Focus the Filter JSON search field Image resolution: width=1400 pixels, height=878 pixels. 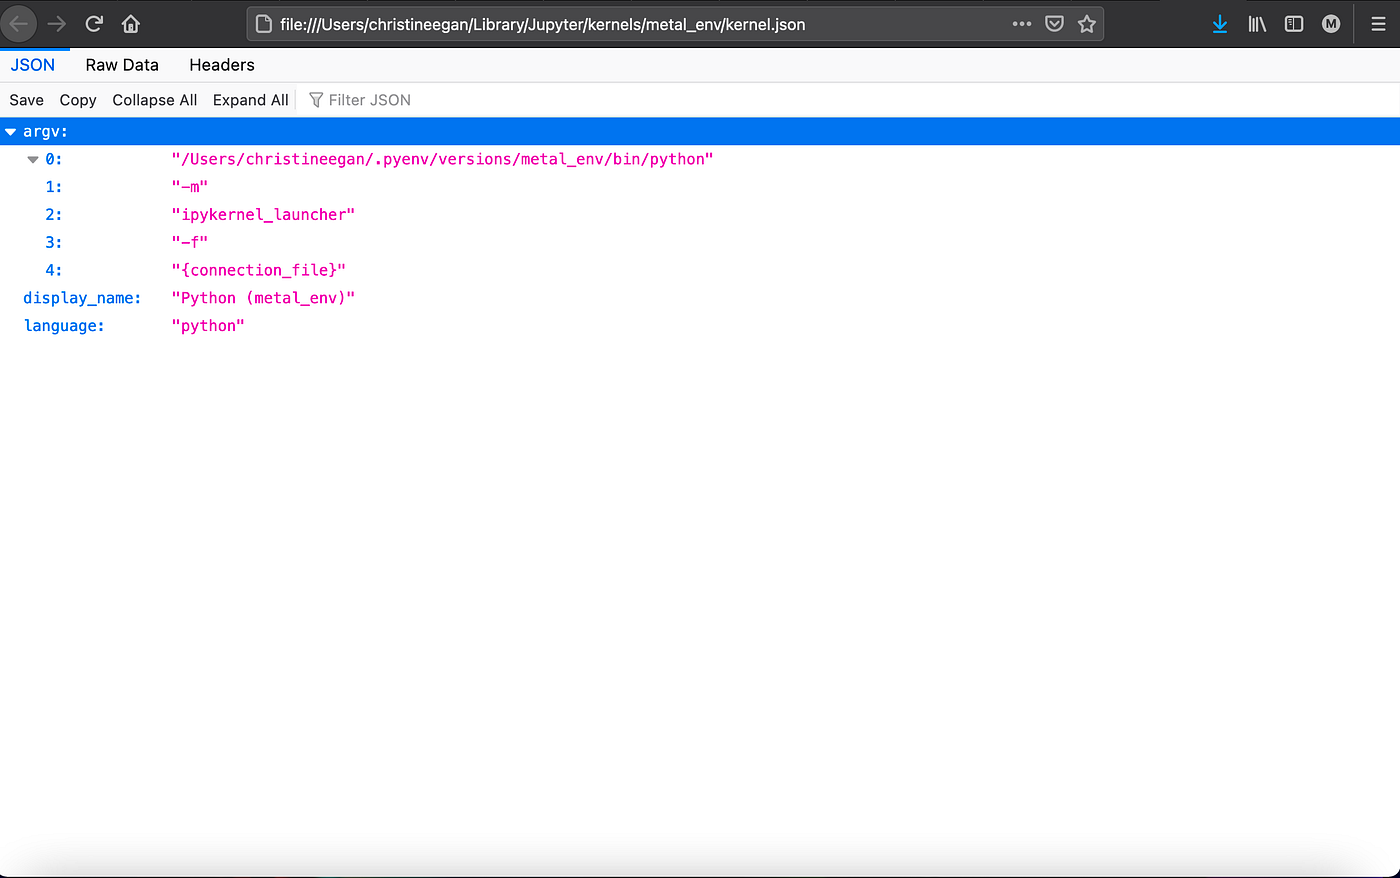pos(370,100)
